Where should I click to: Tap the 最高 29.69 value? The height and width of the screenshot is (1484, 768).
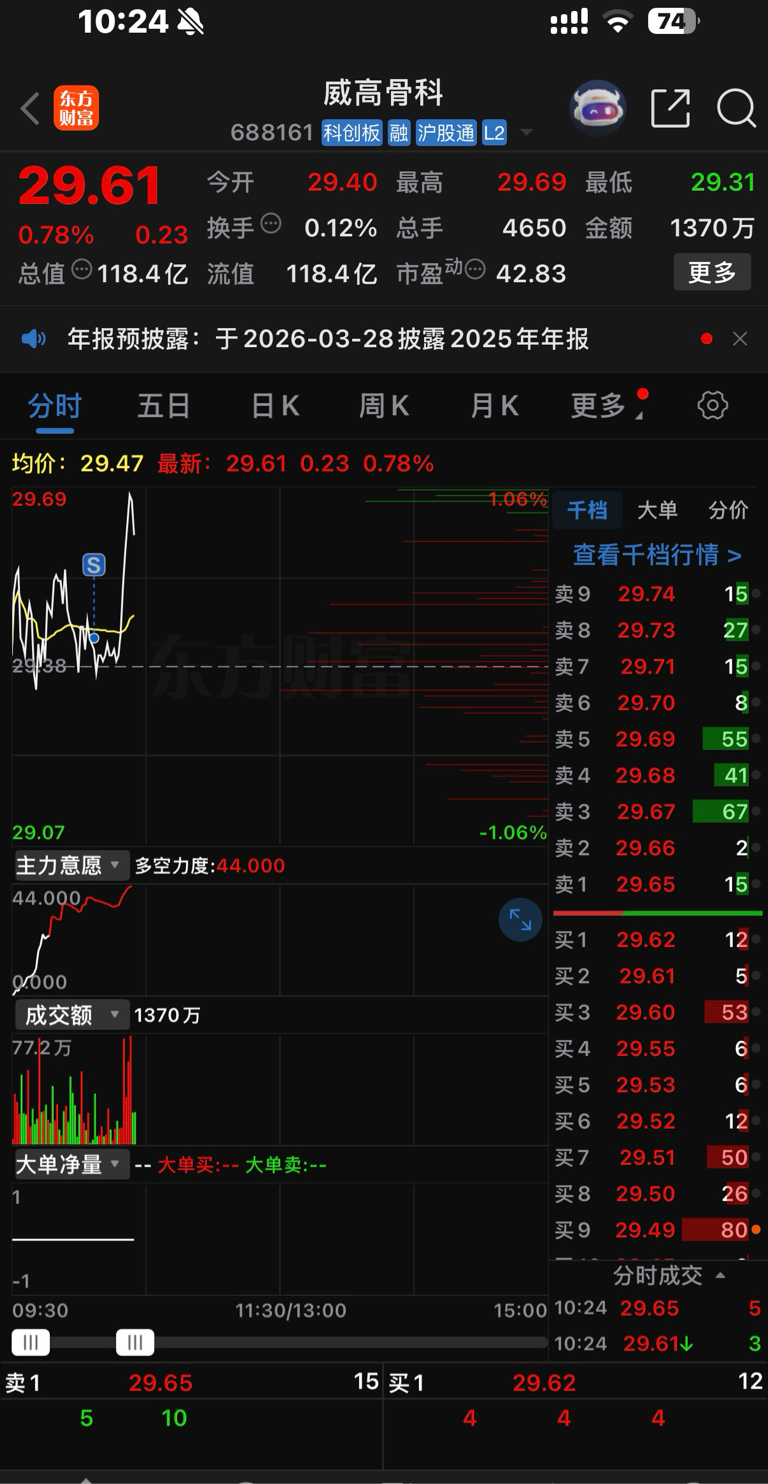point(532,183)
